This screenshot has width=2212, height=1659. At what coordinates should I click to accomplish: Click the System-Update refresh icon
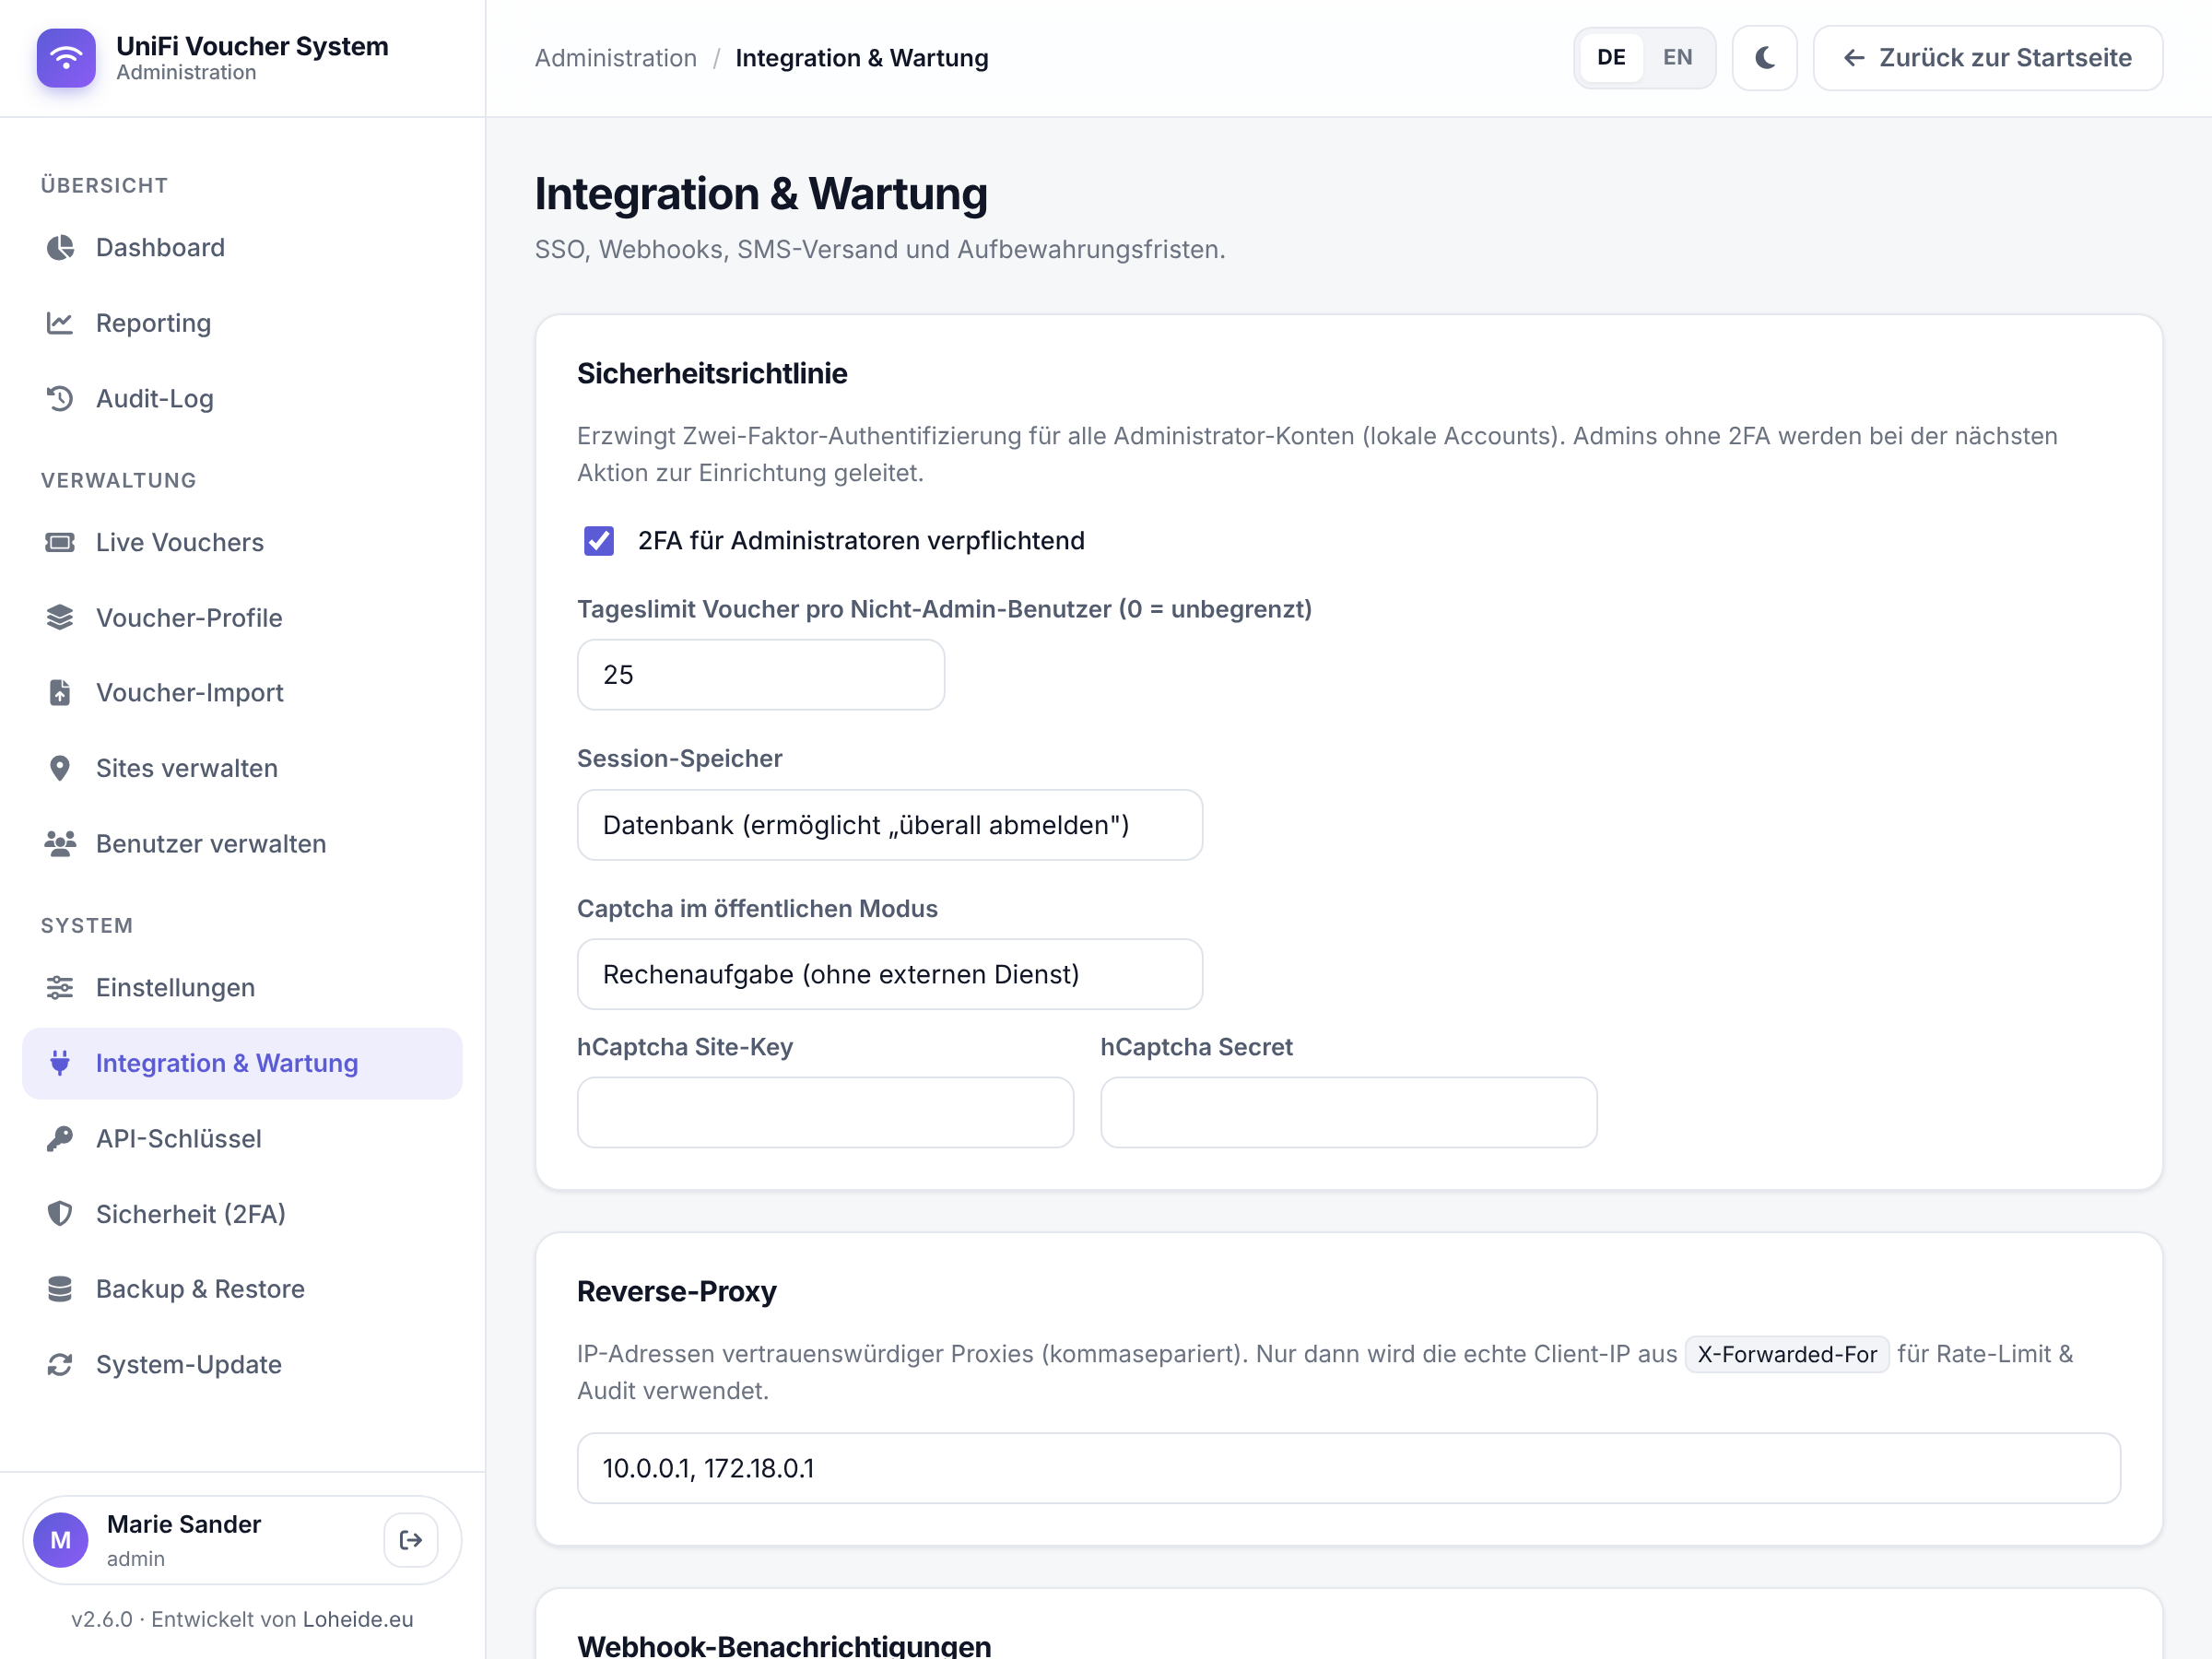click(60, 1364)
